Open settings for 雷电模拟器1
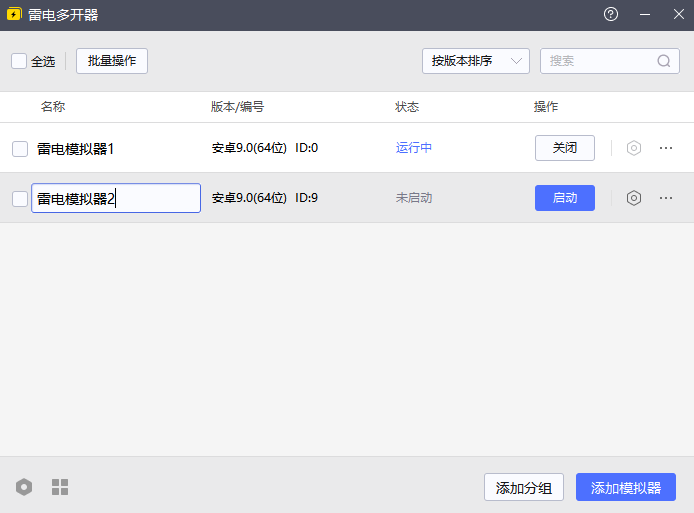The height and width of the screenshot is (513, 694). pos(633,148)
